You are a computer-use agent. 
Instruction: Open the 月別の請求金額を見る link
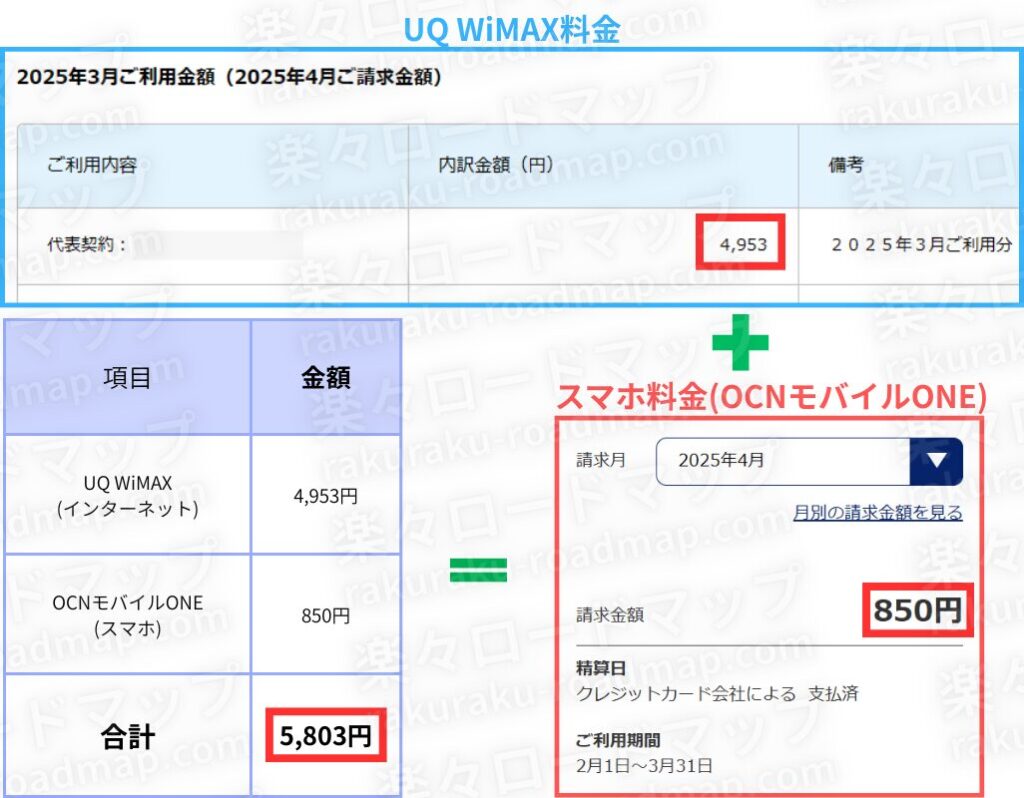coord(879,512)
